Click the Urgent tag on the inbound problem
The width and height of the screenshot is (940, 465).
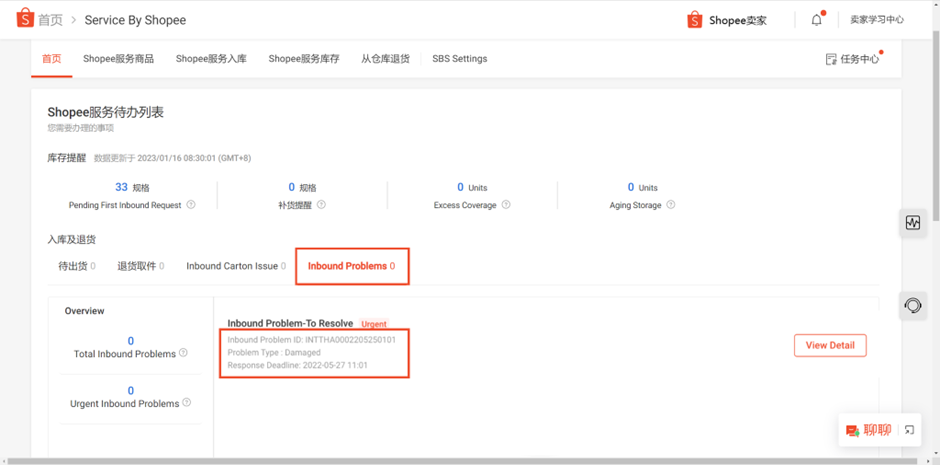(374, 324)
